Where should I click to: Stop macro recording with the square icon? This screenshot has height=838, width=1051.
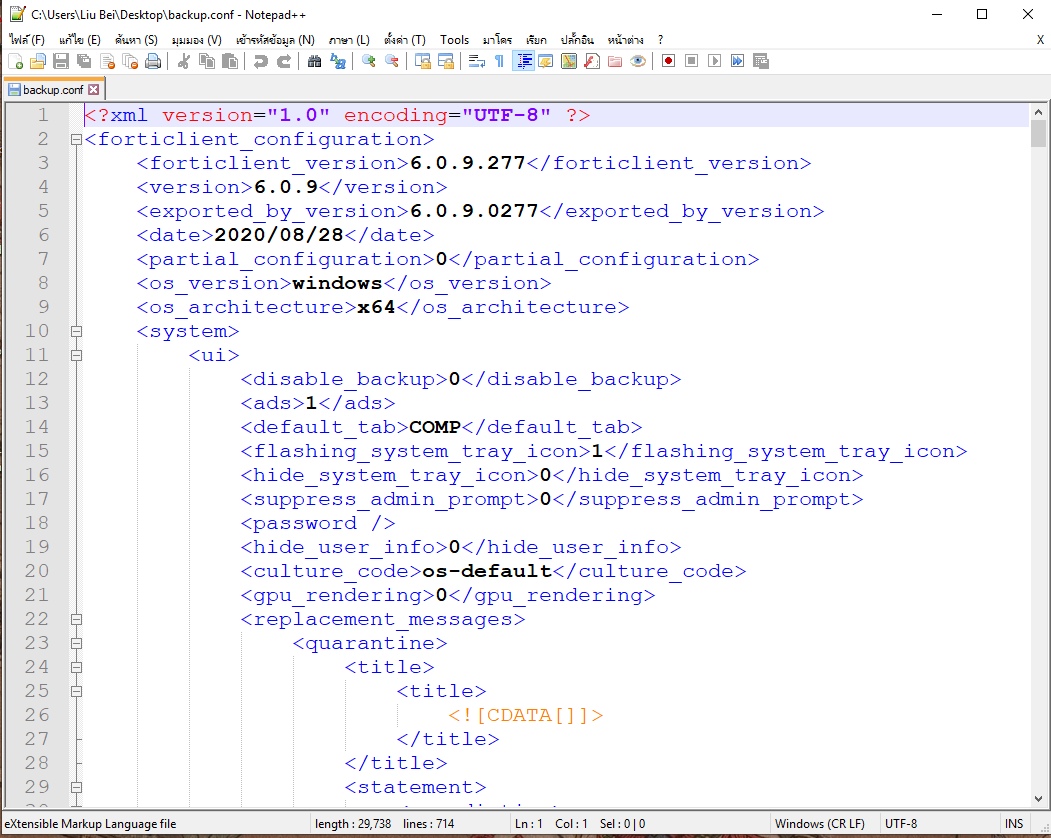click(692, 62)
